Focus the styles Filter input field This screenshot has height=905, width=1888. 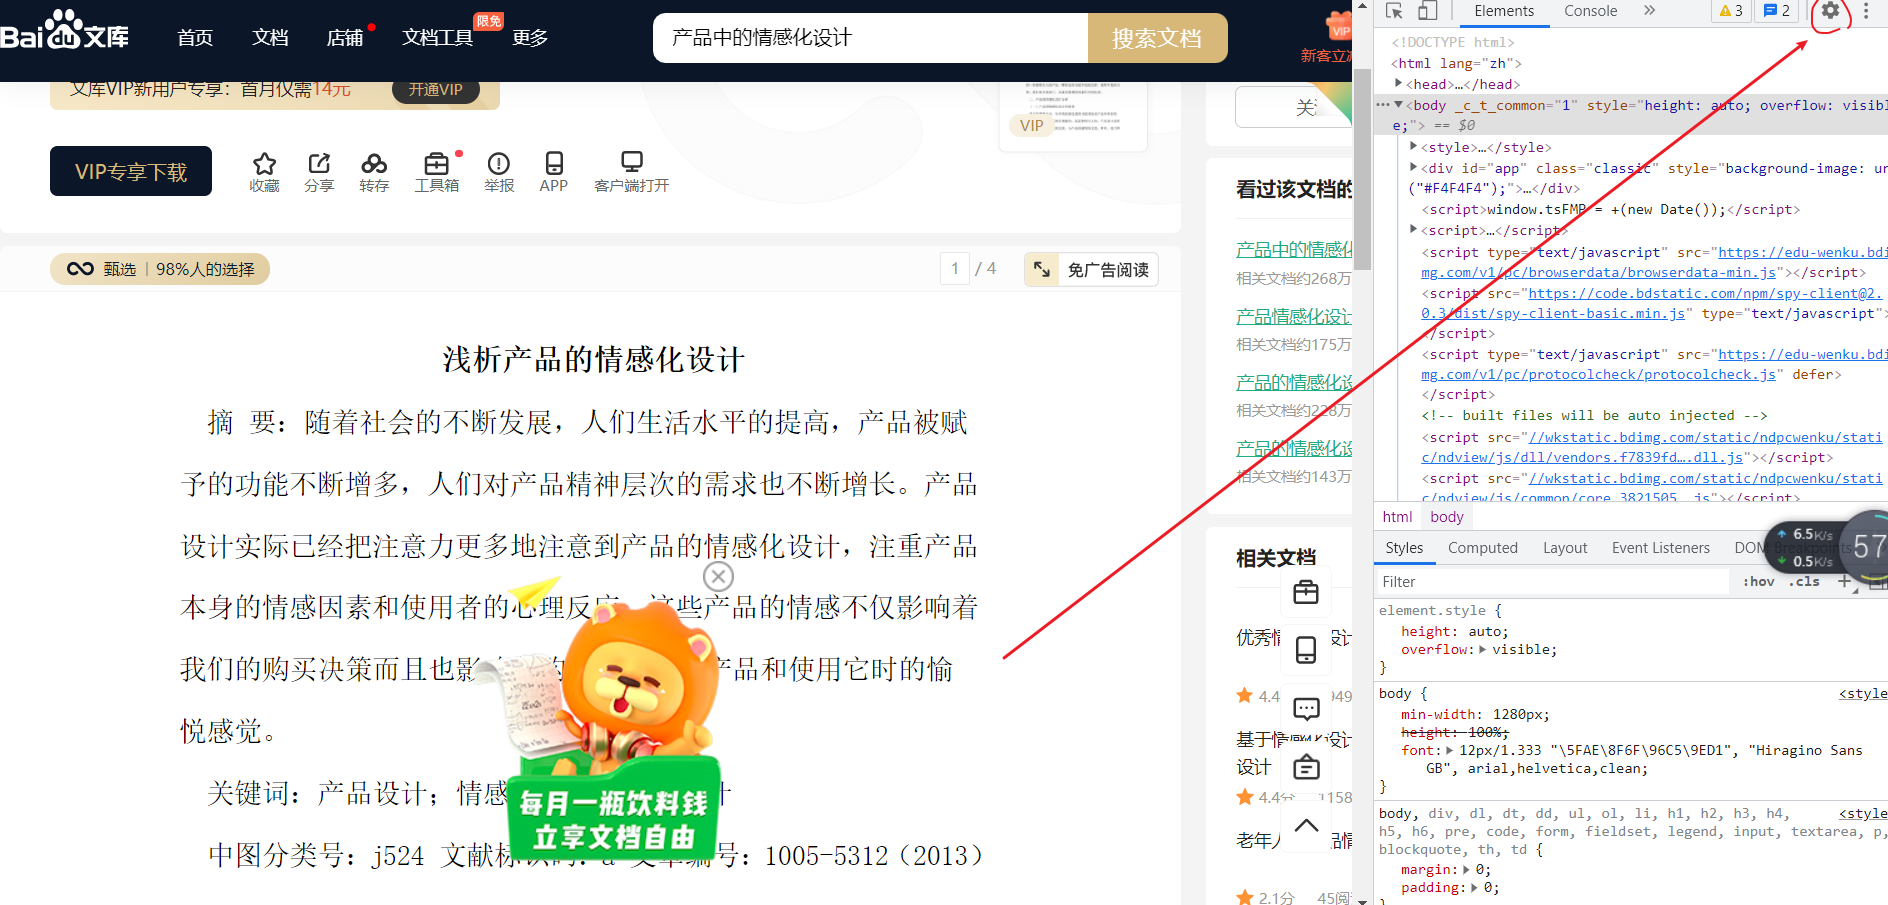1552,582
